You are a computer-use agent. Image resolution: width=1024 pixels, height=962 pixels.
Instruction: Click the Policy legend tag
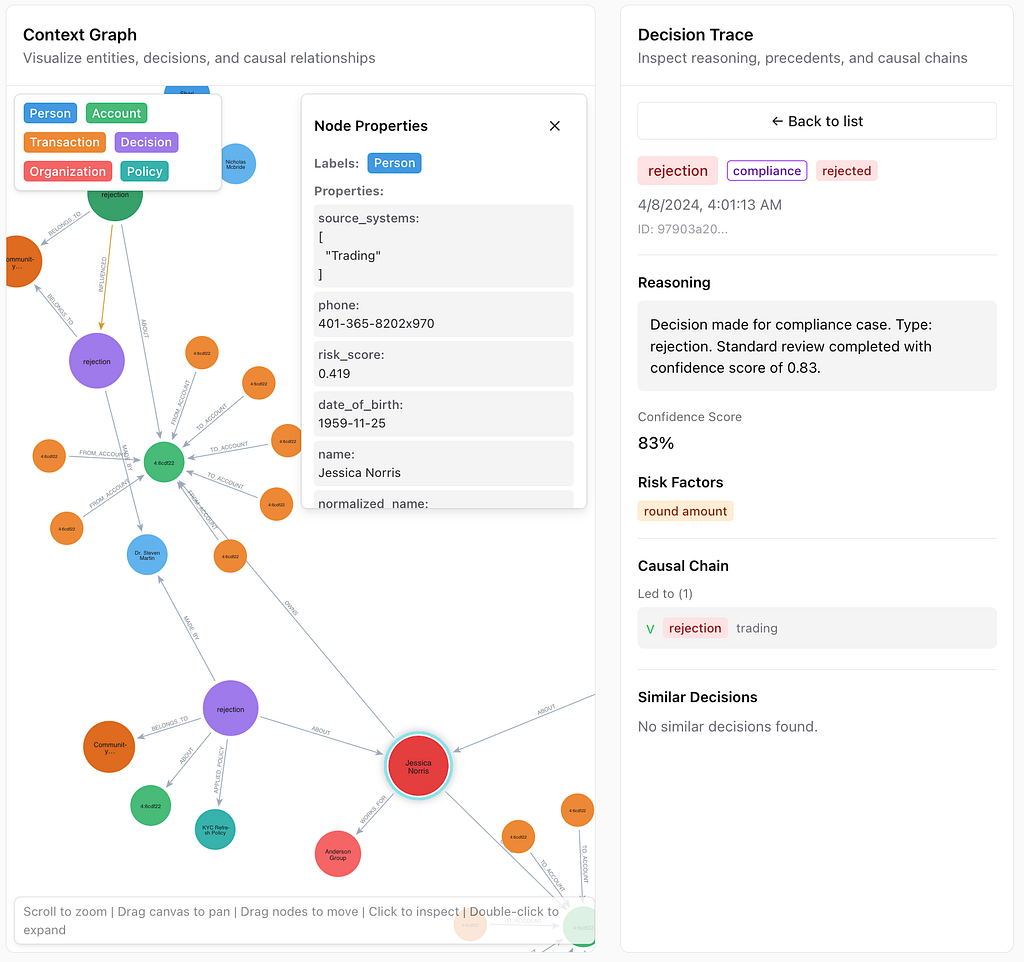(144, 171)
